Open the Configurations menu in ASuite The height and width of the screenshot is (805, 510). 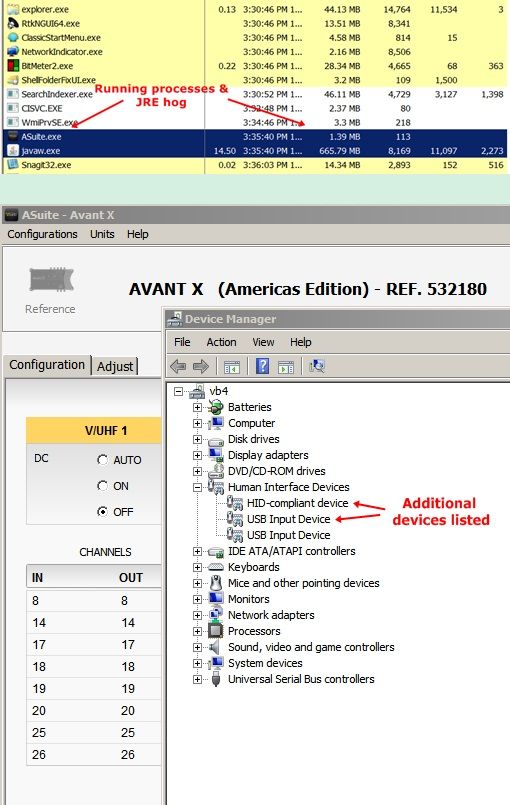tap(42, 234)
